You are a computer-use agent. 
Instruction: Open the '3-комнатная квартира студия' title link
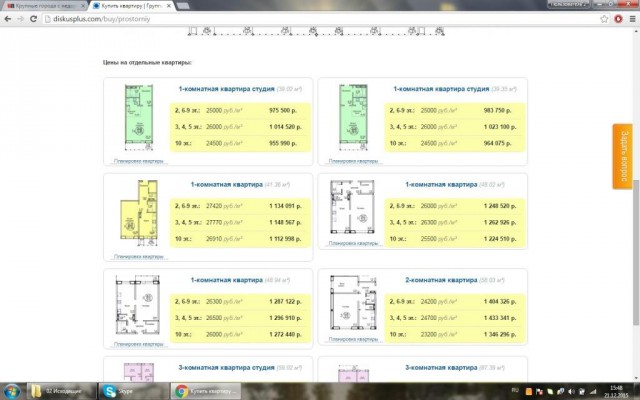click(227, 367)
